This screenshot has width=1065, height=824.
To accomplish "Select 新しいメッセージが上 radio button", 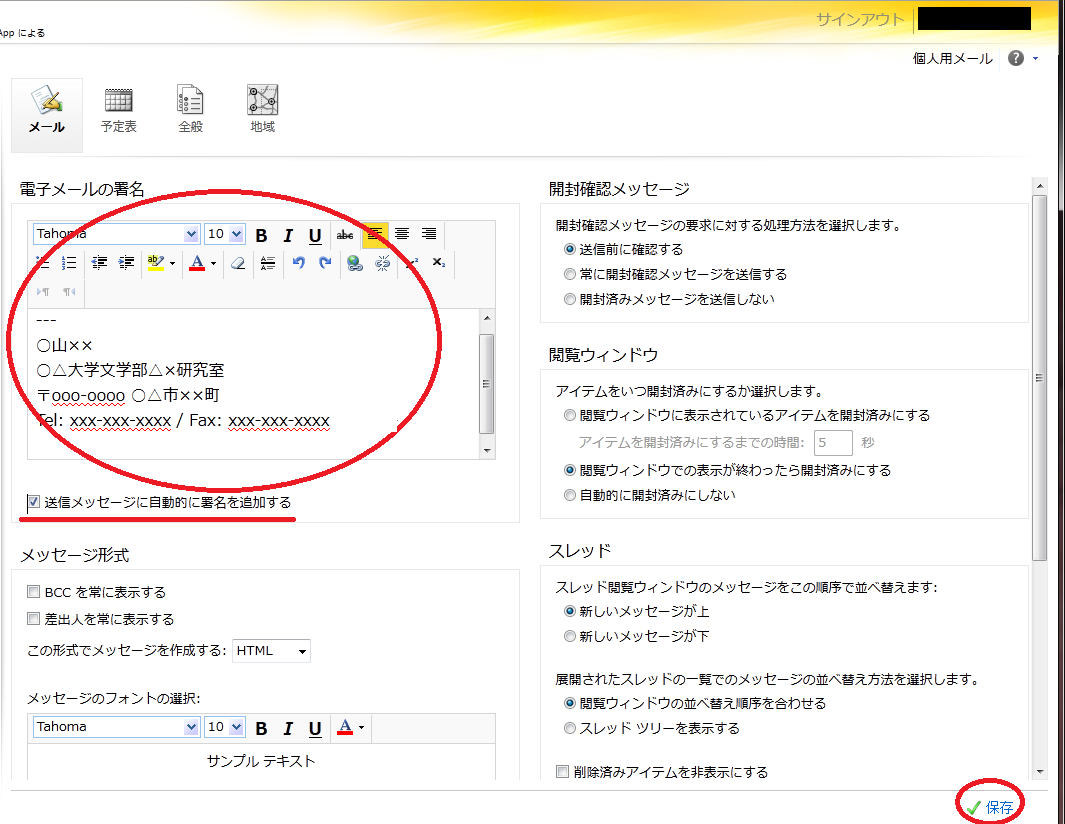I will (x=570, y=611).
